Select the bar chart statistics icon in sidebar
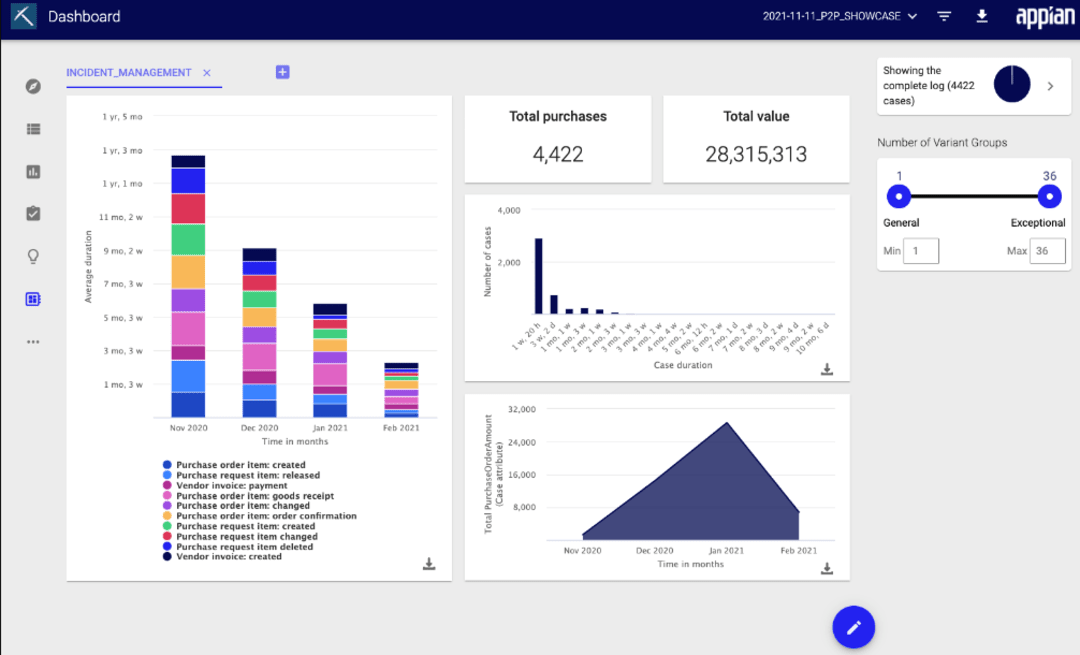 pos(32,171)
